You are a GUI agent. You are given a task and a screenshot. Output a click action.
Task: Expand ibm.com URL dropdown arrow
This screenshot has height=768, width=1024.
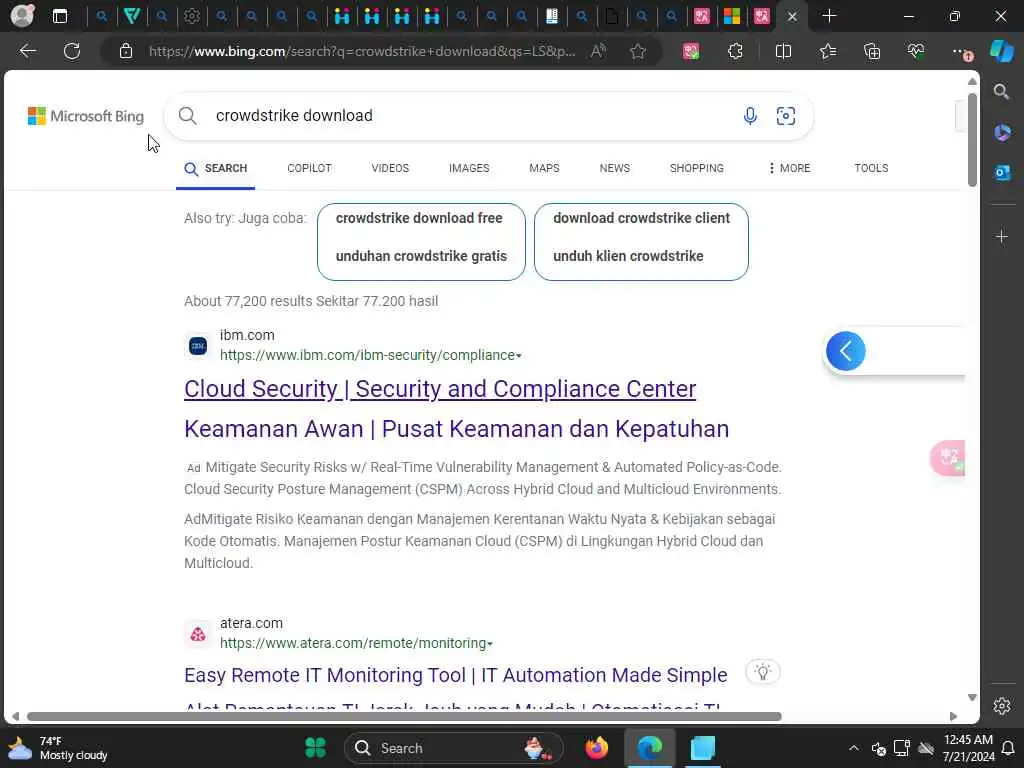click(x=519, y=356)
